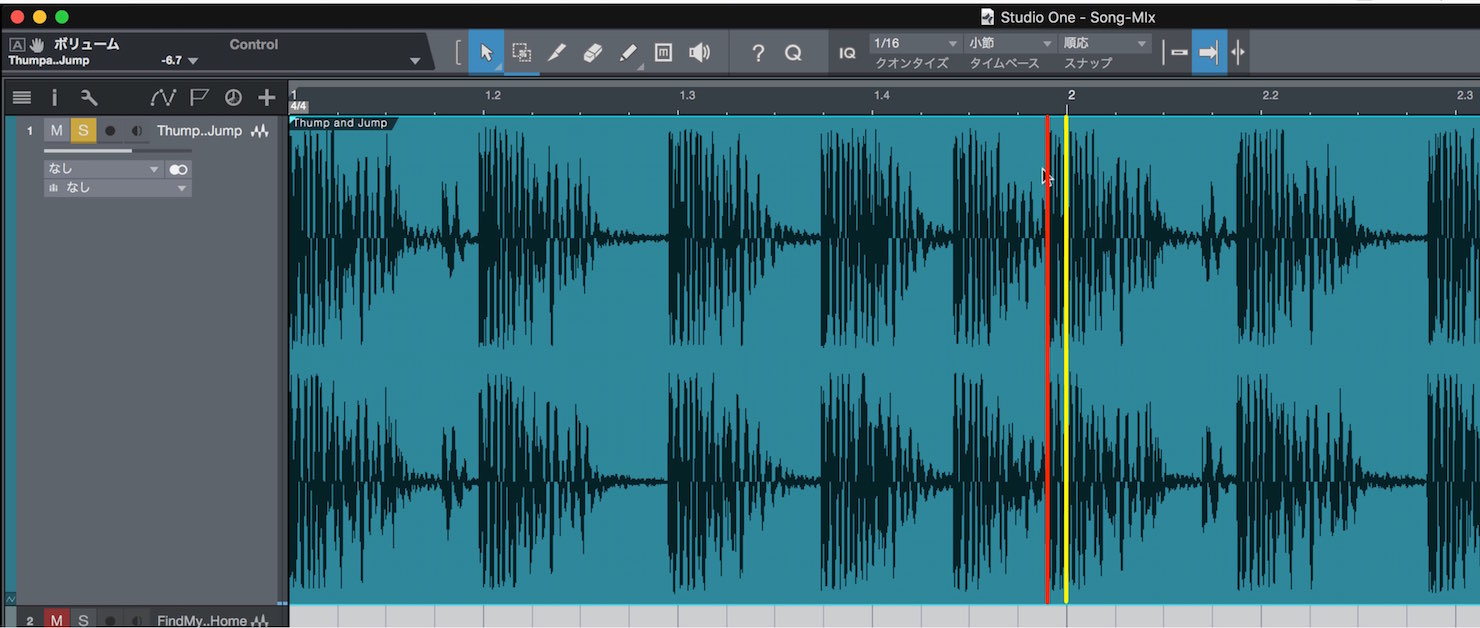
Task: Select the Range tool
Action: click(x=521, y=53)
